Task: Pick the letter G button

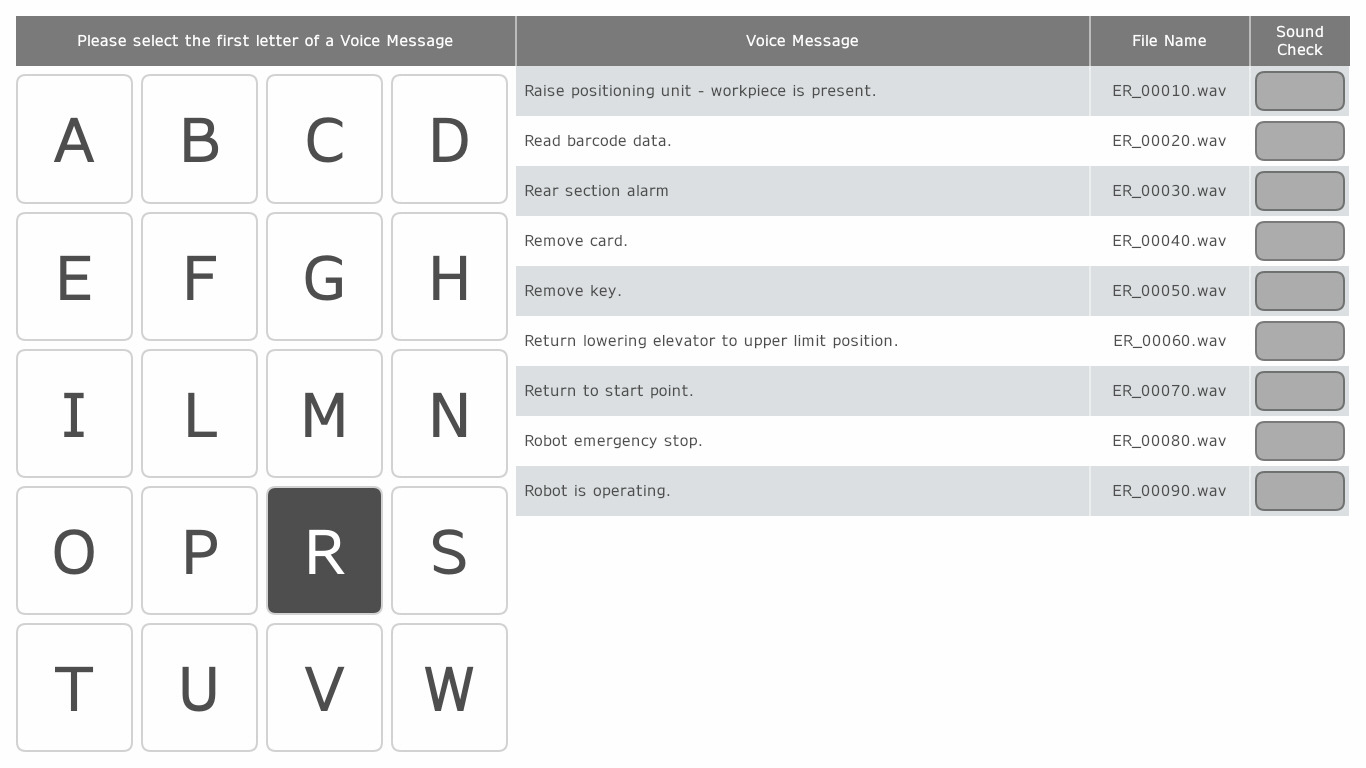Action: point(324,277)
